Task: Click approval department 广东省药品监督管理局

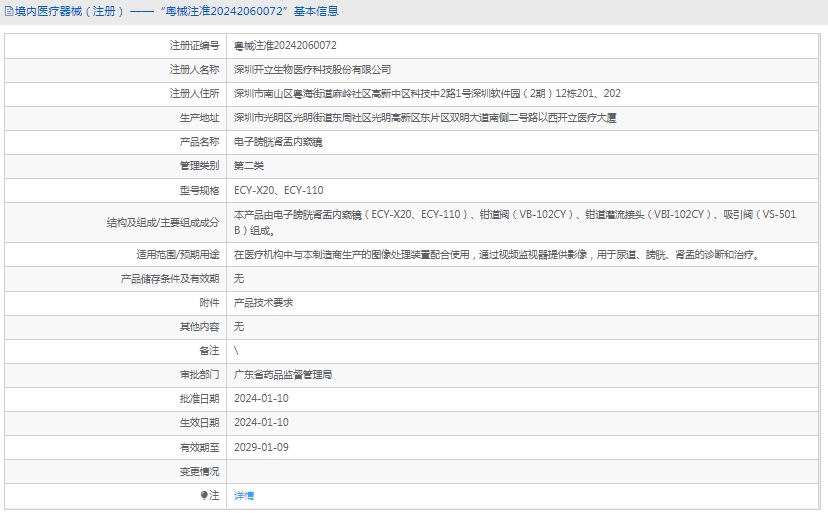Action: click(x=283, y=375)
